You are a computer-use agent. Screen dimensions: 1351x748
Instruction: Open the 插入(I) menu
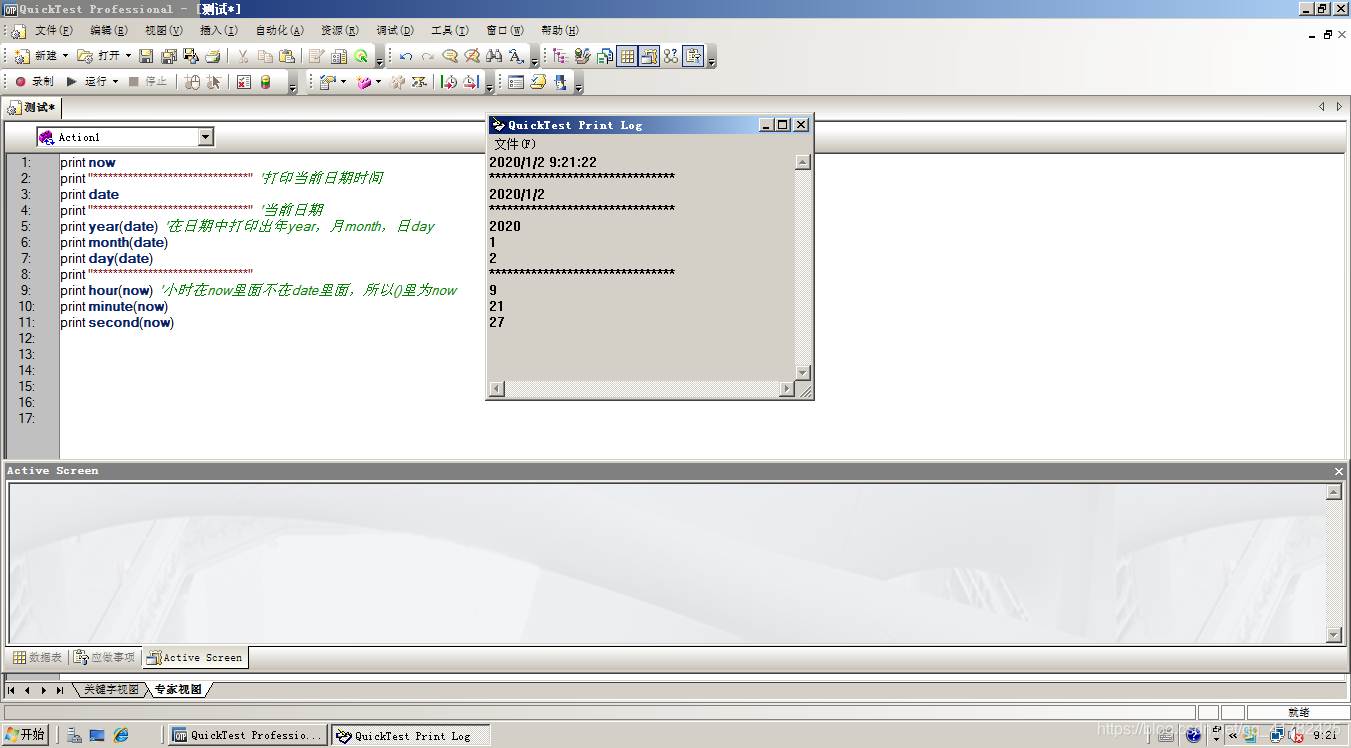(219, 31)
